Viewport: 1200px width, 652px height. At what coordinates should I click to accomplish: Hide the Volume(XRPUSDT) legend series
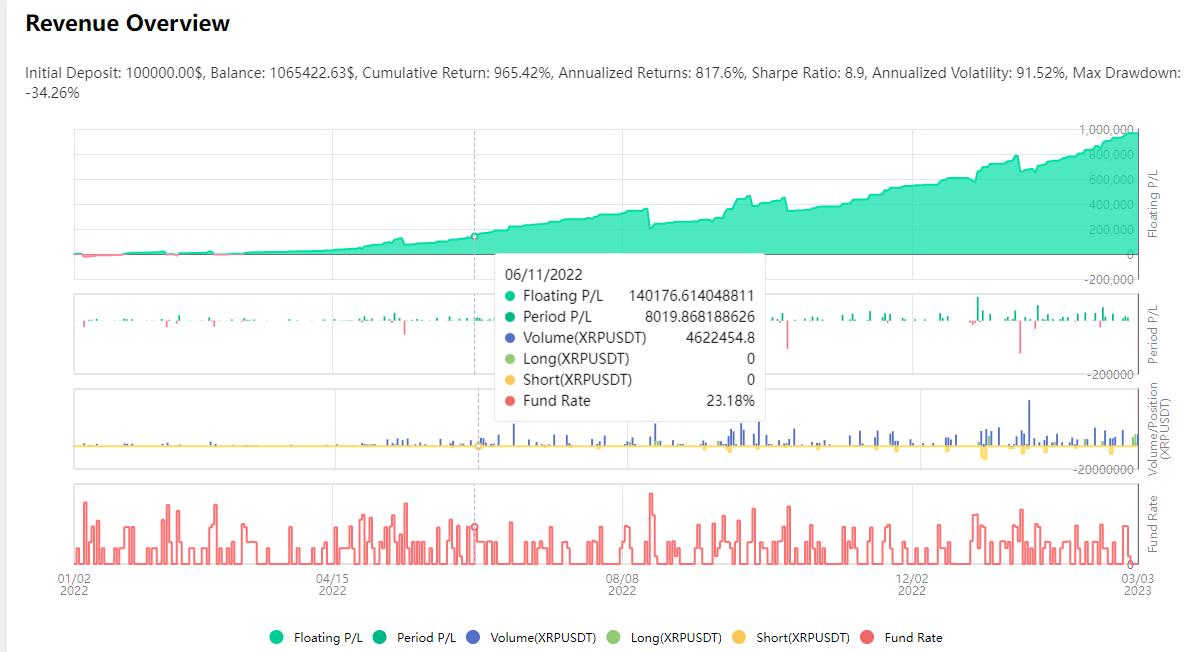(x=532, y=637)
